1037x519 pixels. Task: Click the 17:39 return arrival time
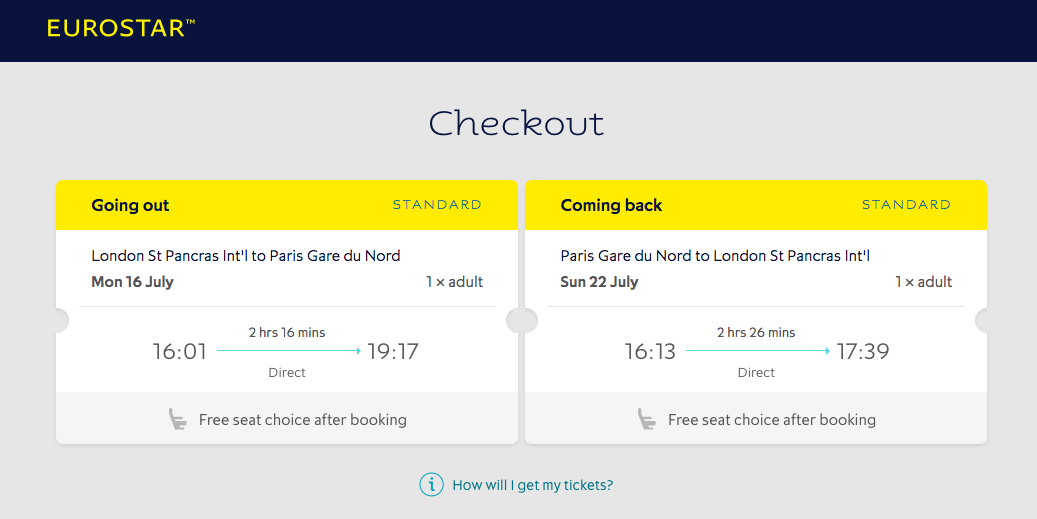coord(863,351)
